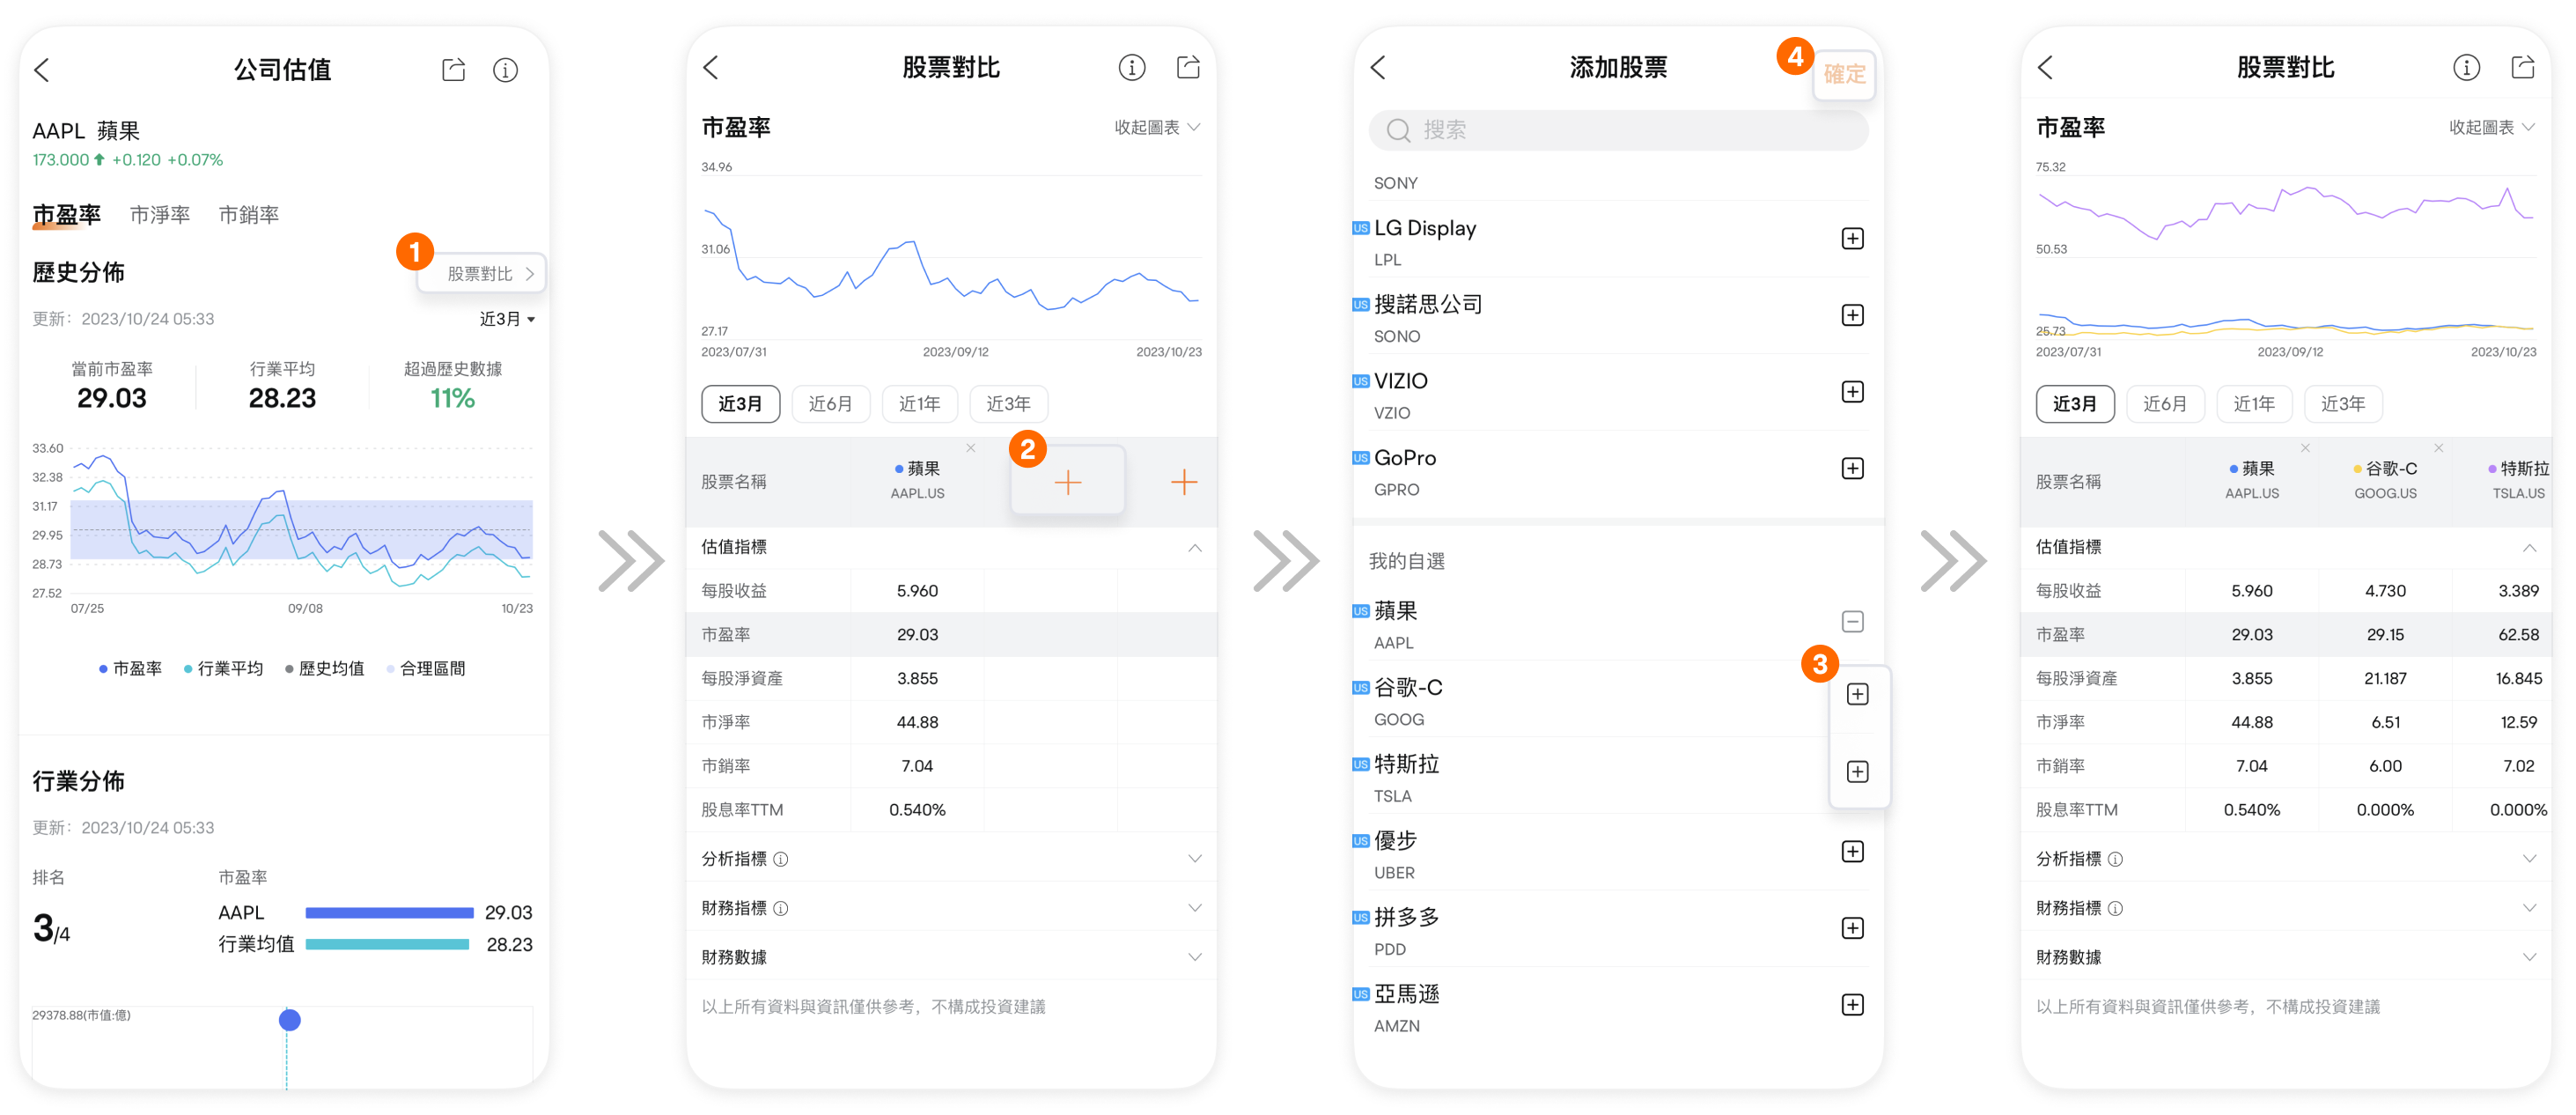Click the 歷史均值 legend dot
The width and height of the screenshot is (2576, 1115).
click(x=289, y=669)
